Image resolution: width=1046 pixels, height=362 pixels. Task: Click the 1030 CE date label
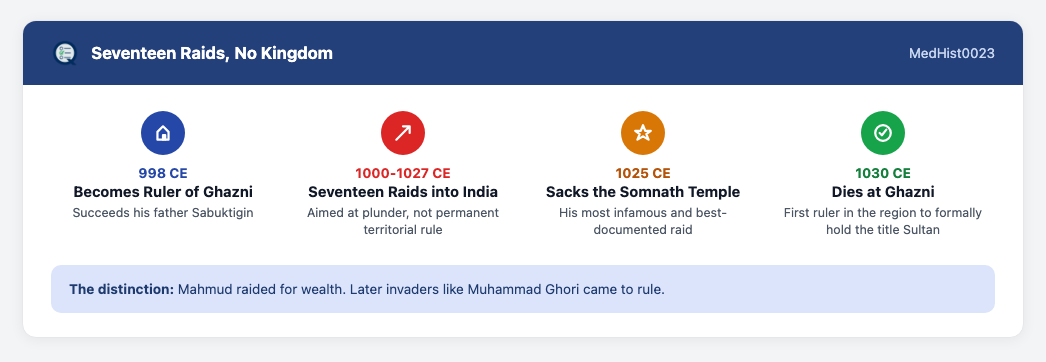(x=883, y=173)
